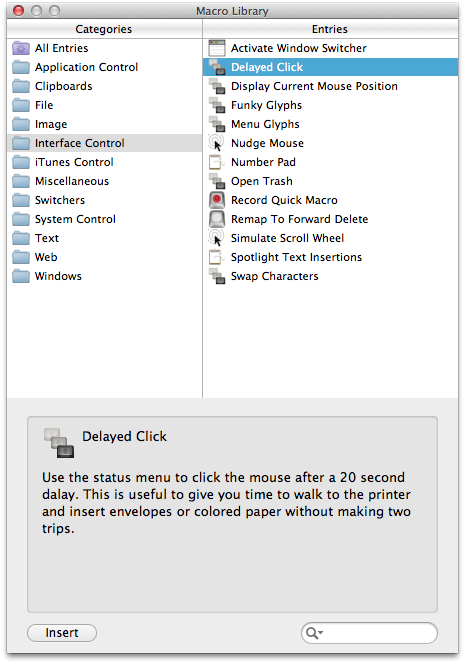Click inside the search field
The width and height of the screenshot is (465, 664).
(377, 633)
